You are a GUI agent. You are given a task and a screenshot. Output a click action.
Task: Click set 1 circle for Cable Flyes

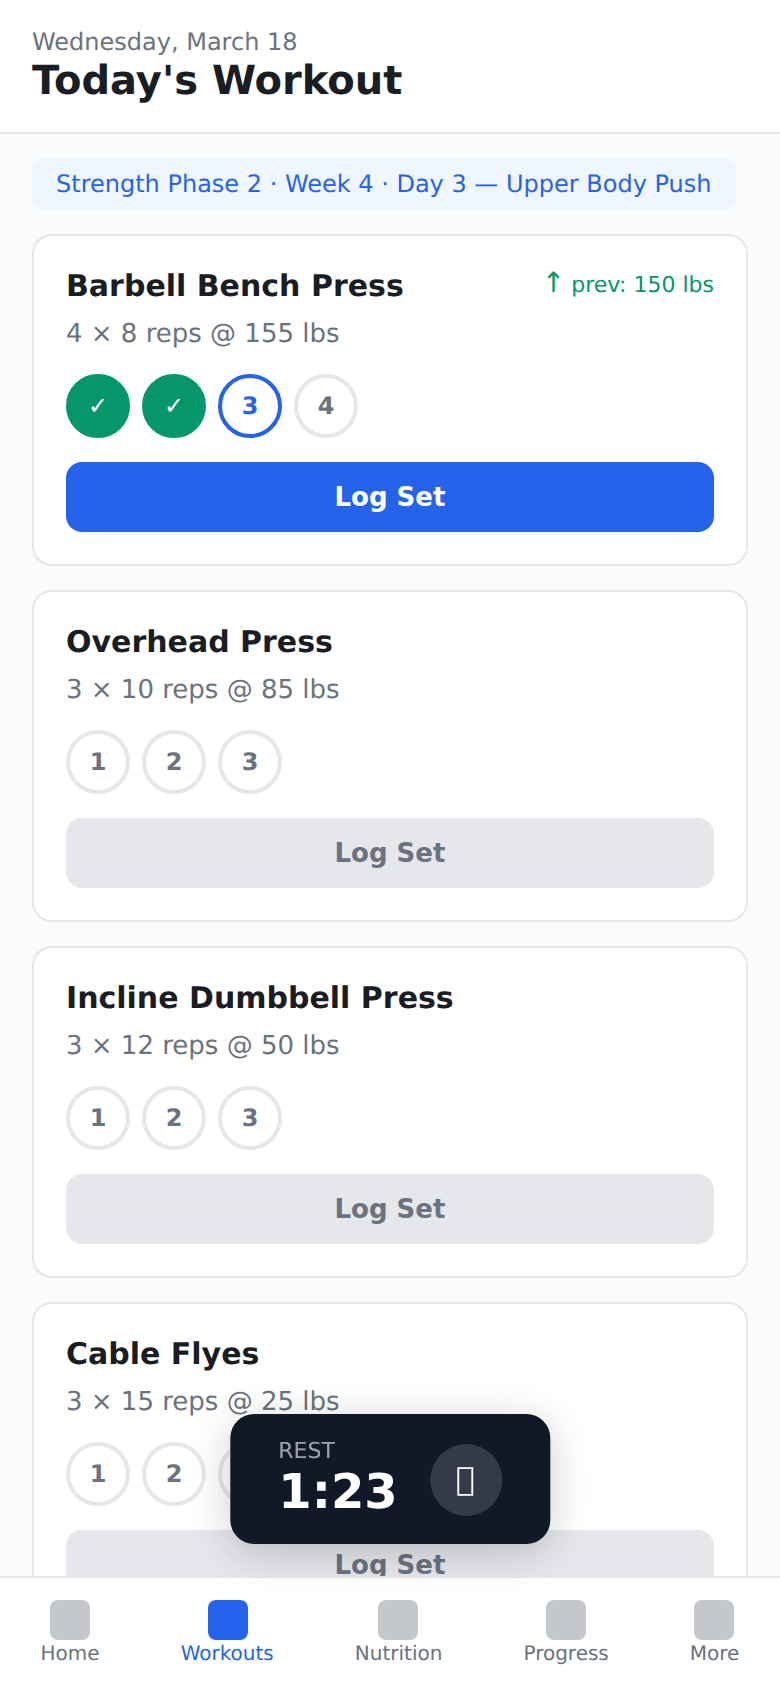[97, 1473]
